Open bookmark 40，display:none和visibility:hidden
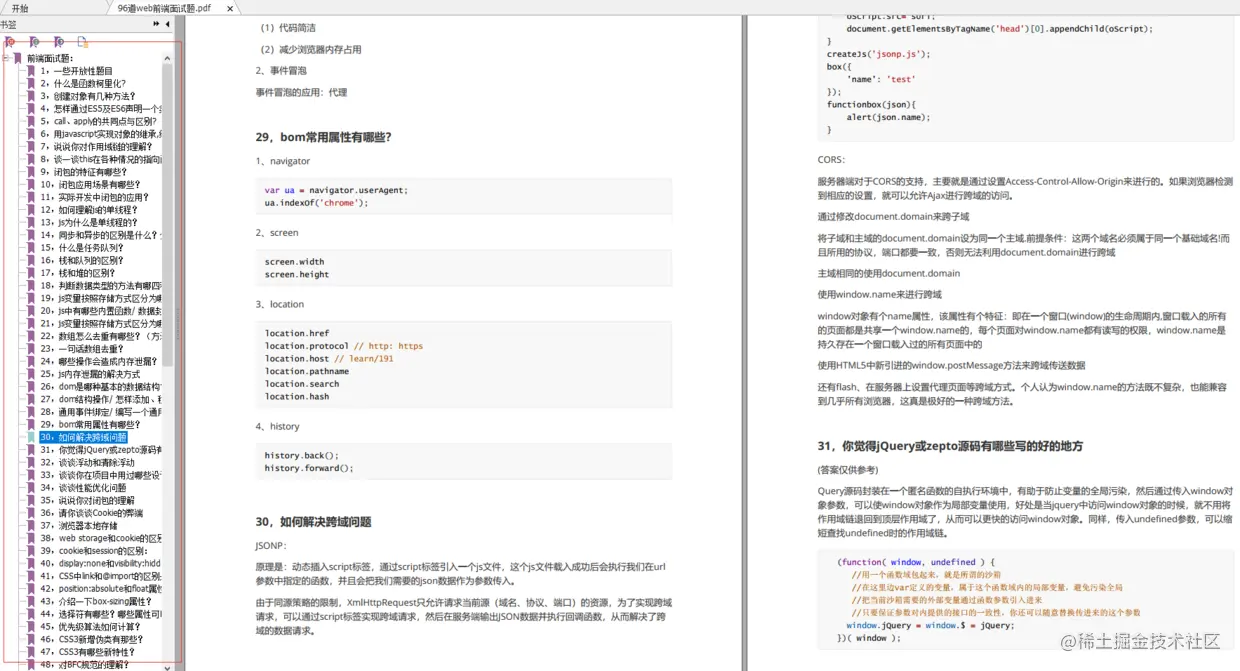 [x=100, y=563]
